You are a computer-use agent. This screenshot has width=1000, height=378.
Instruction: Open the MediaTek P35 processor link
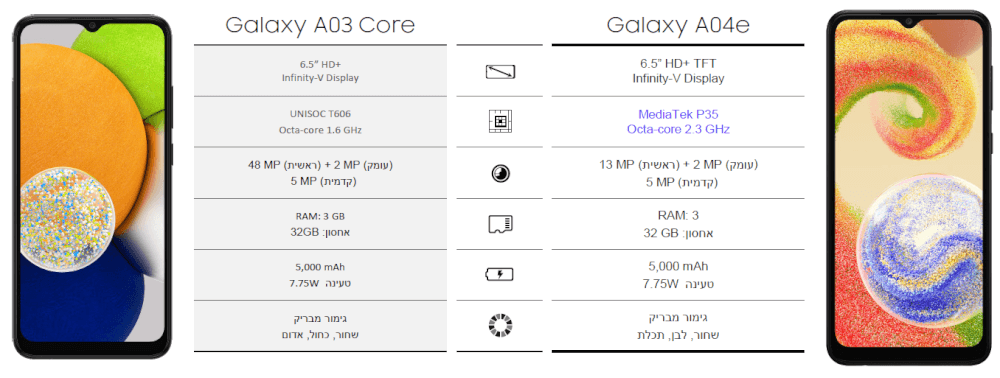pos(678,114)
